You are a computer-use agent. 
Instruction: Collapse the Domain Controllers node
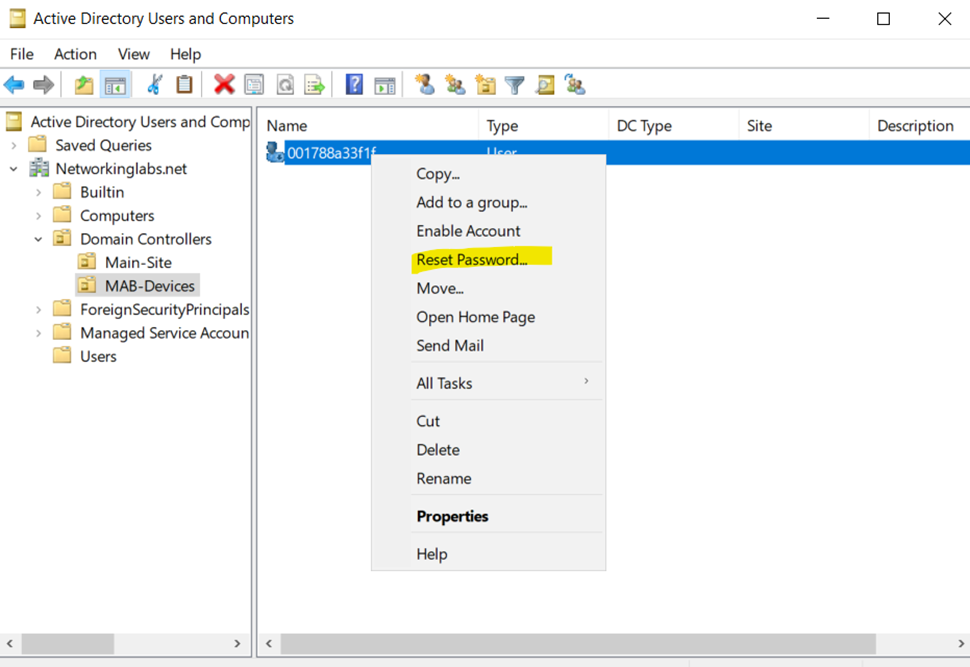38,239
